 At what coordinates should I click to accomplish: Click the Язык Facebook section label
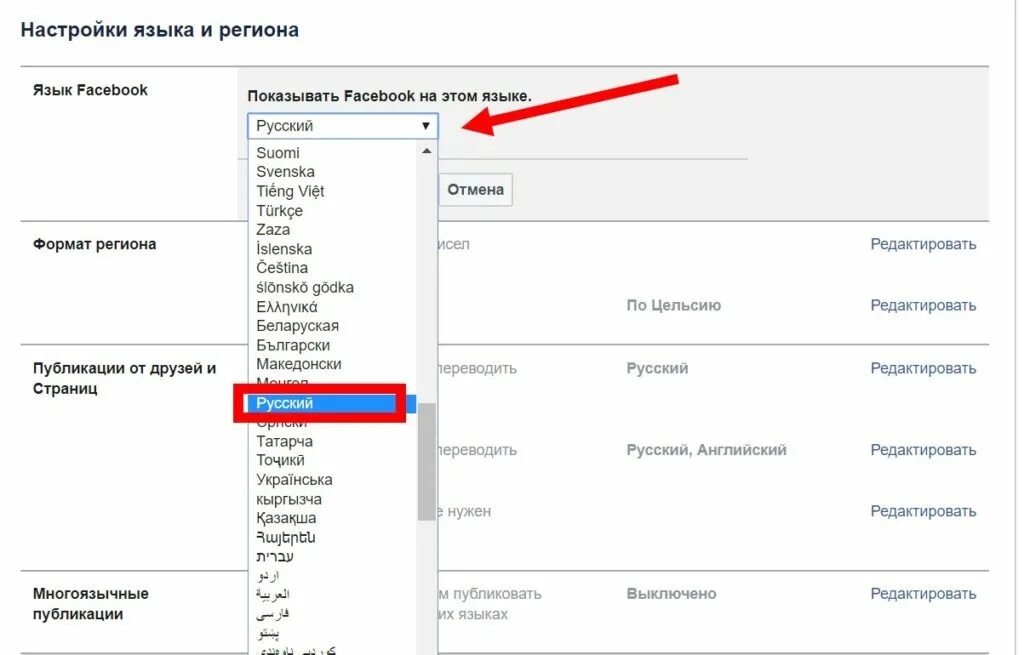[x=90, y=90]
